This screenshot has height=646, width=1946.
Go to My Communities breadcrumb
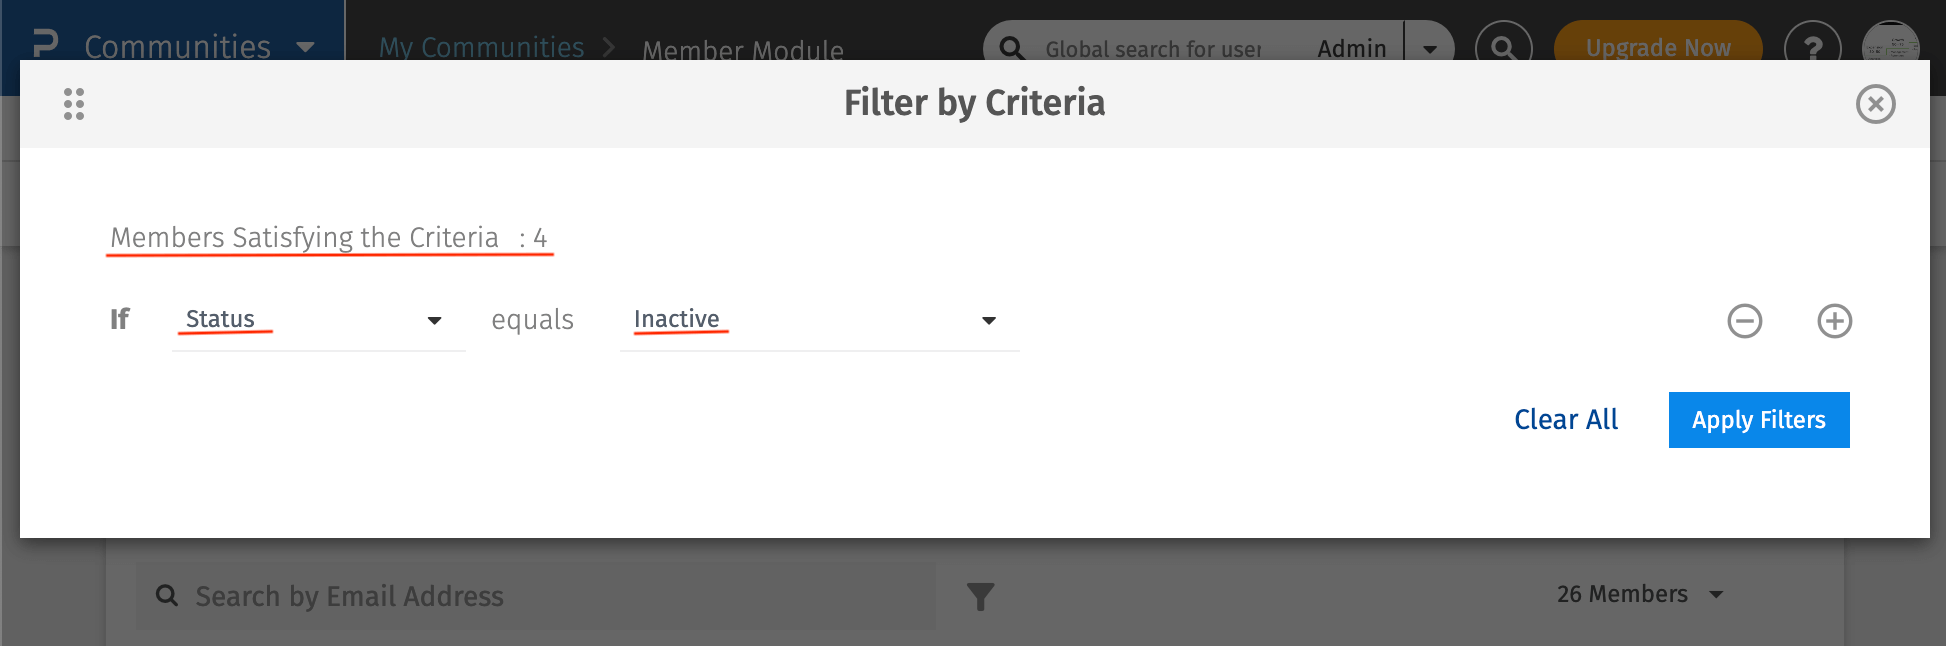coord(481,47)
